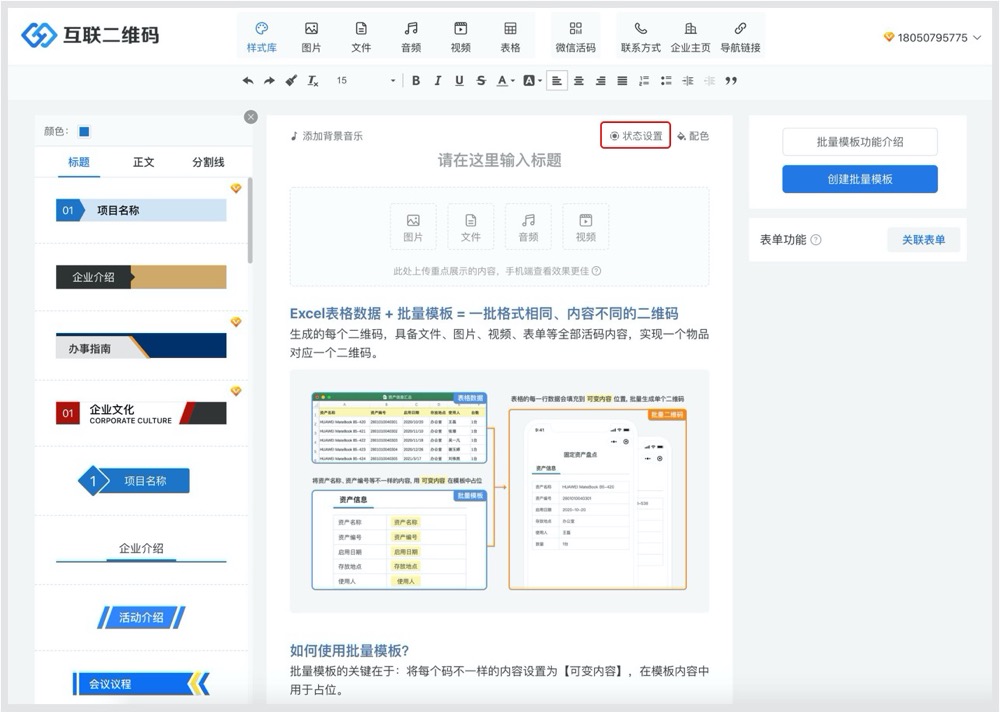Upload audio in the highlight area
This screenshot has height=712, width=1000.
point(528,226)
